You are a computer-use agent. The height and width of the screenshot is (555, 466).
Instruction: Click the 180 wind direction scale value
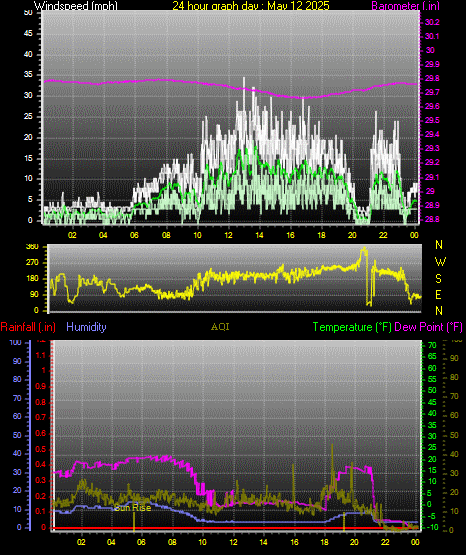point(32,279)
